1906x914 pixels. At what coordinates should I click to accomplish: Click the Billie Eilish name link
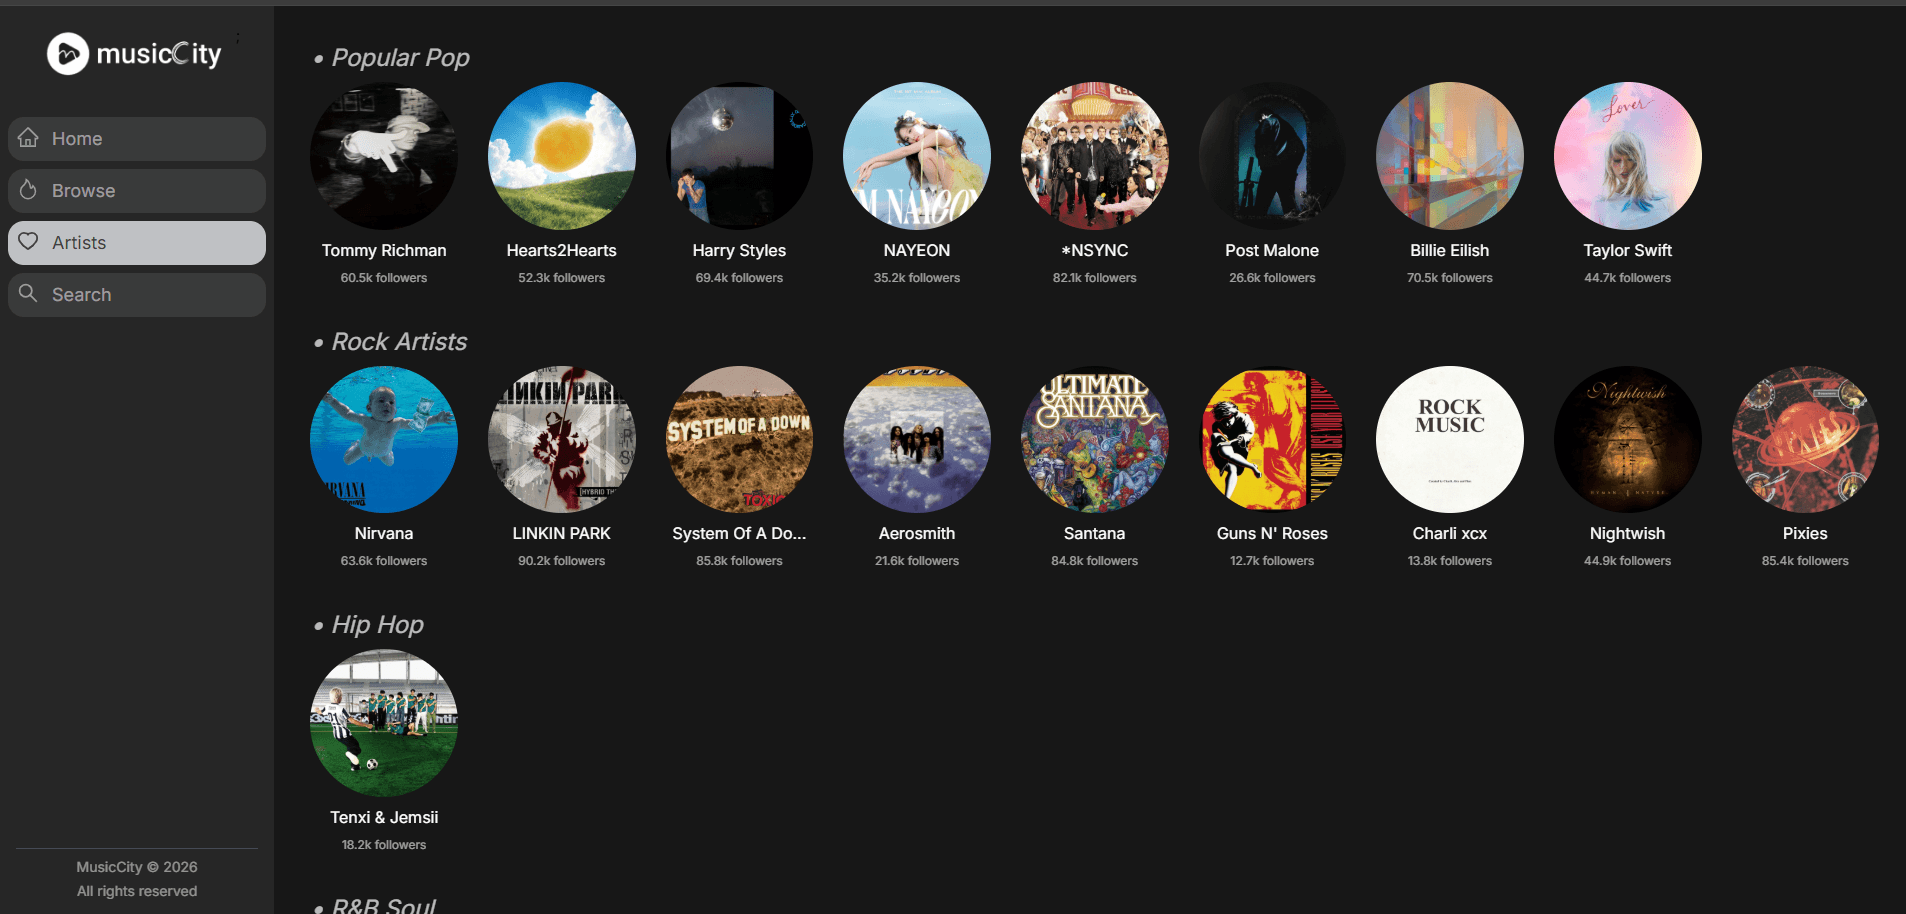1450,250
